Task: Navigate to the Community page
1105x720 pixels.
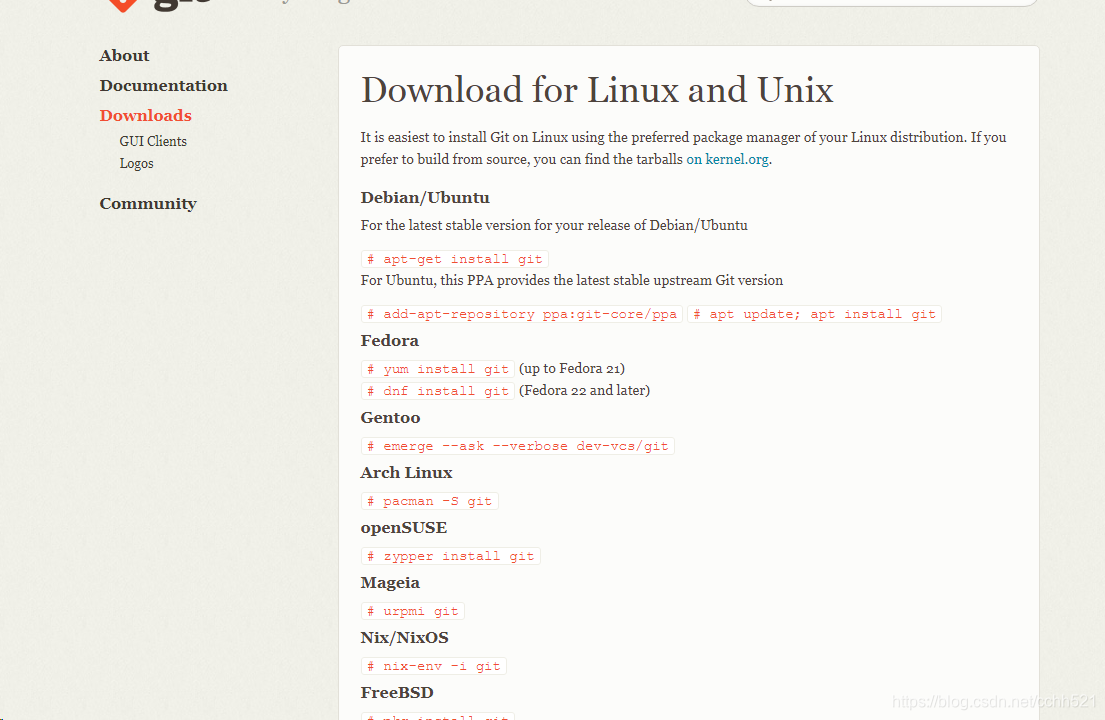Action: [148, 204]
